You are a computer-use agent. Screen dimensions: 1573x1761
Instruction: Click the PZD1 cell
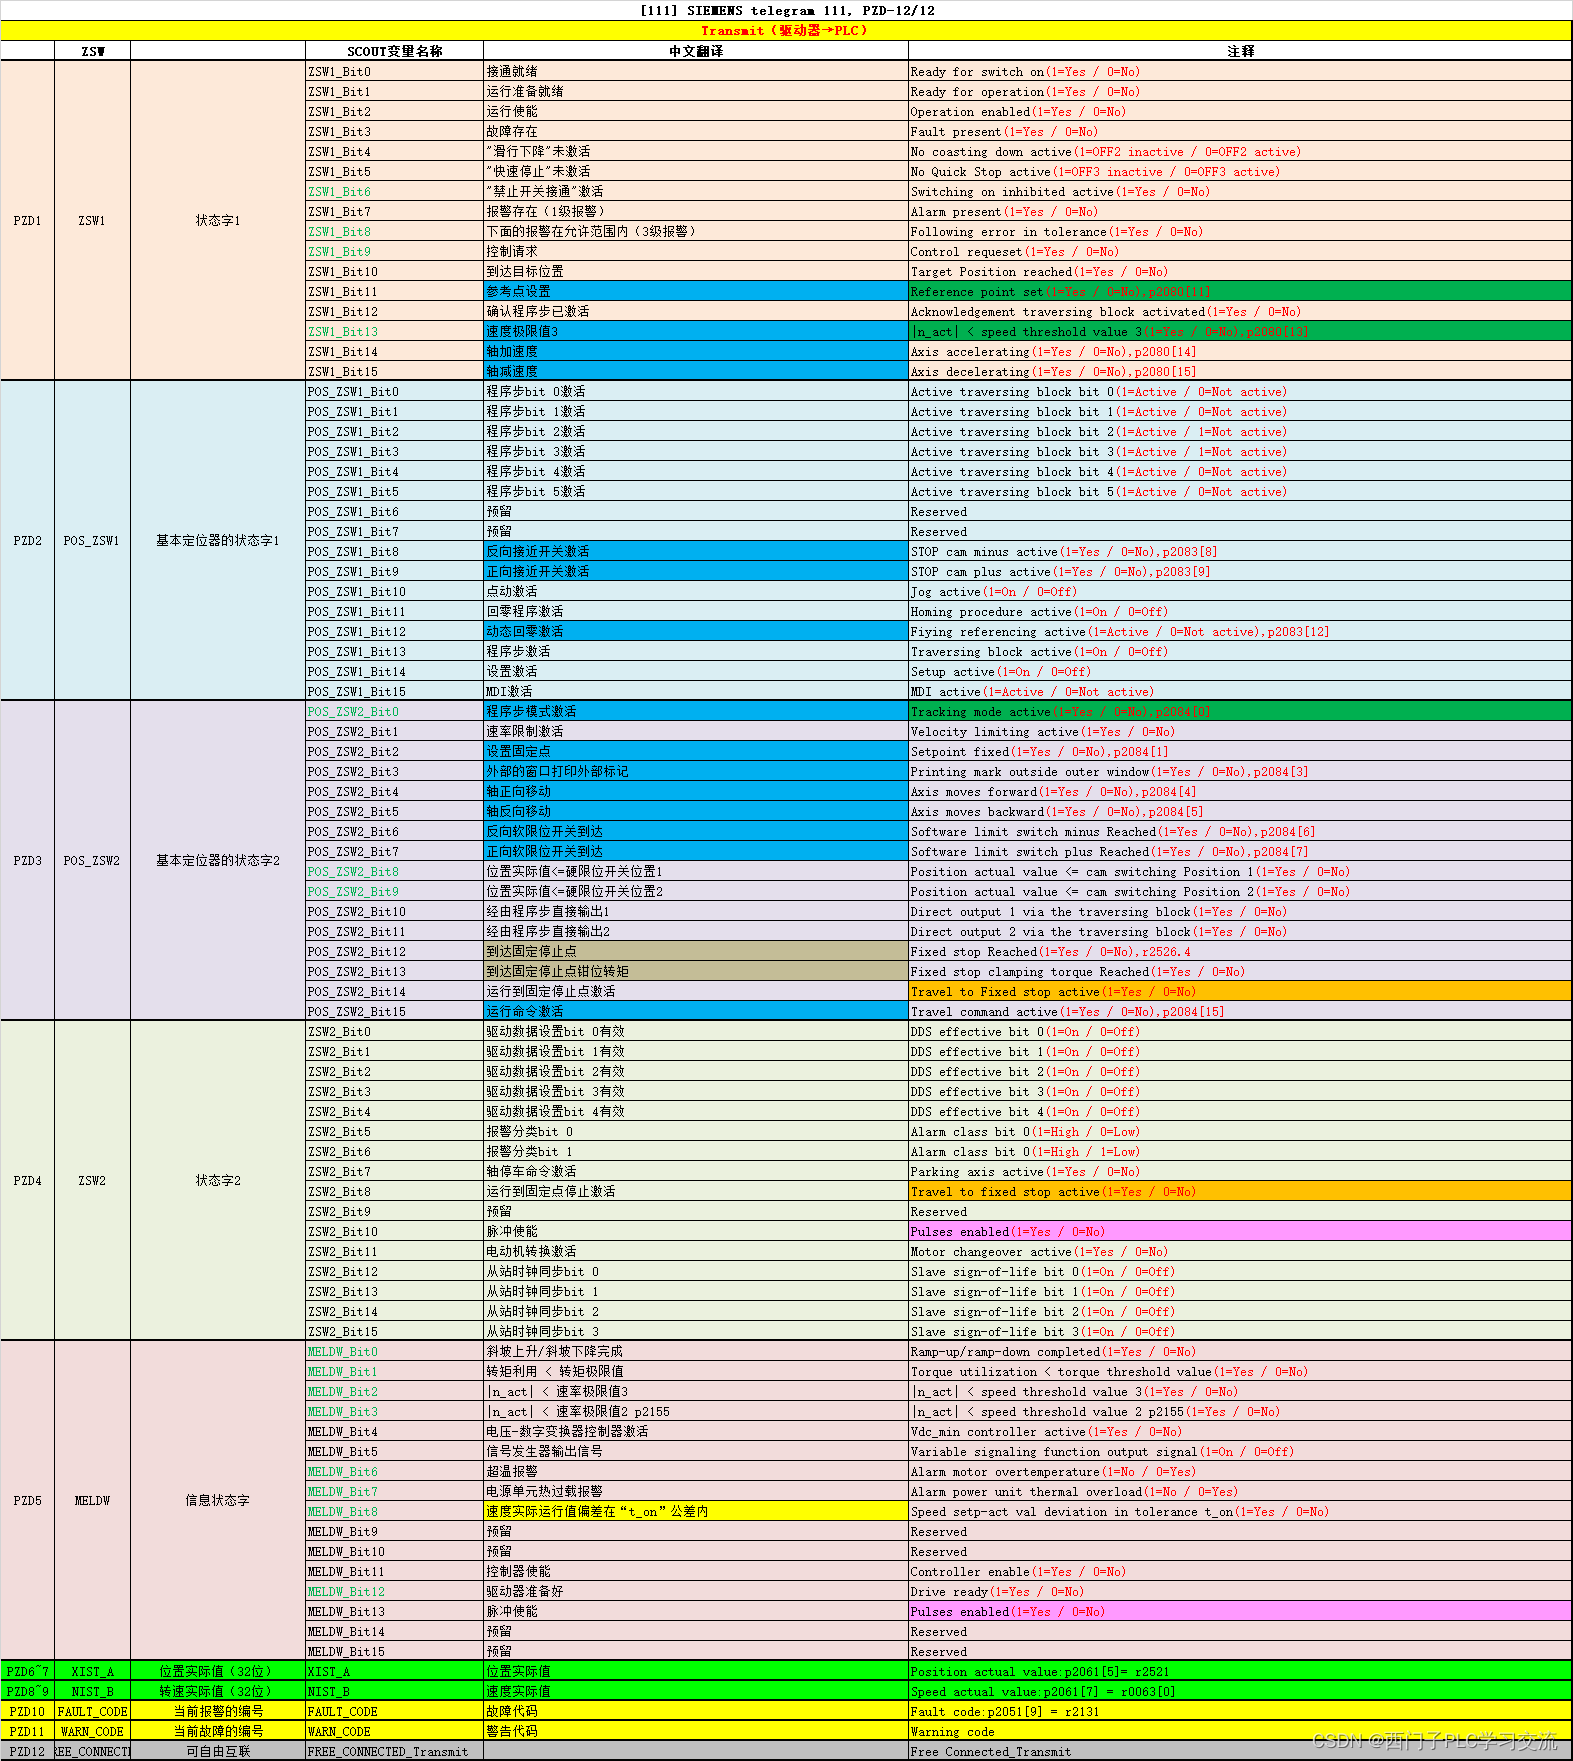(x=27, y=221)
